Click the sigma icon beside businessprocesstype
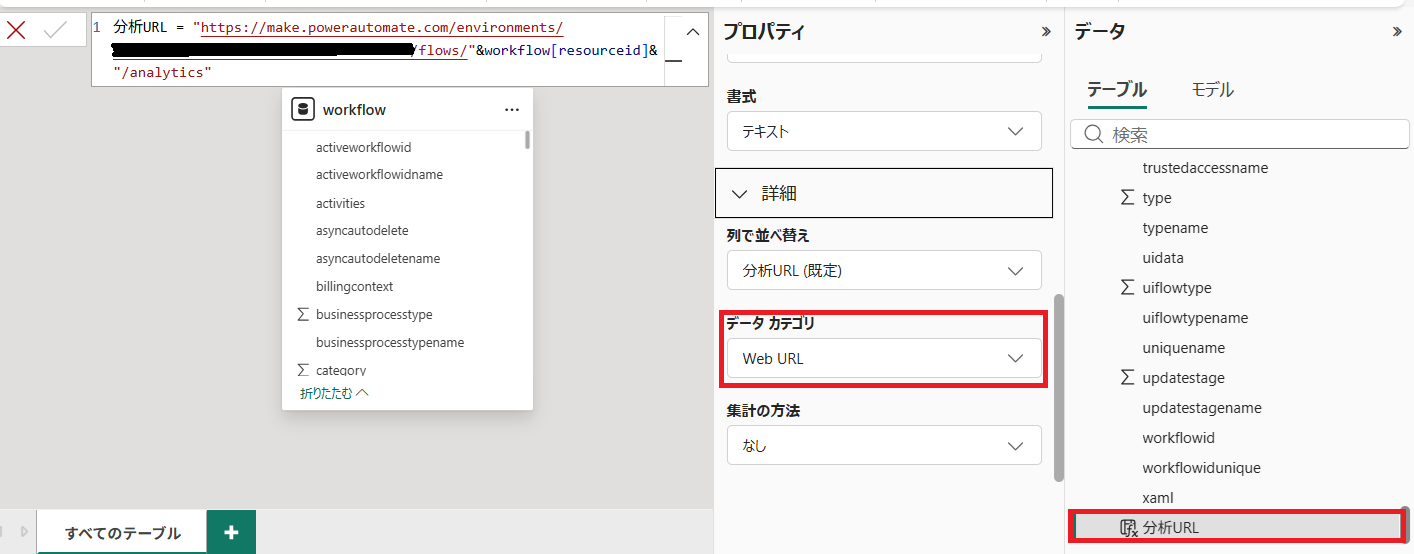 303,314
